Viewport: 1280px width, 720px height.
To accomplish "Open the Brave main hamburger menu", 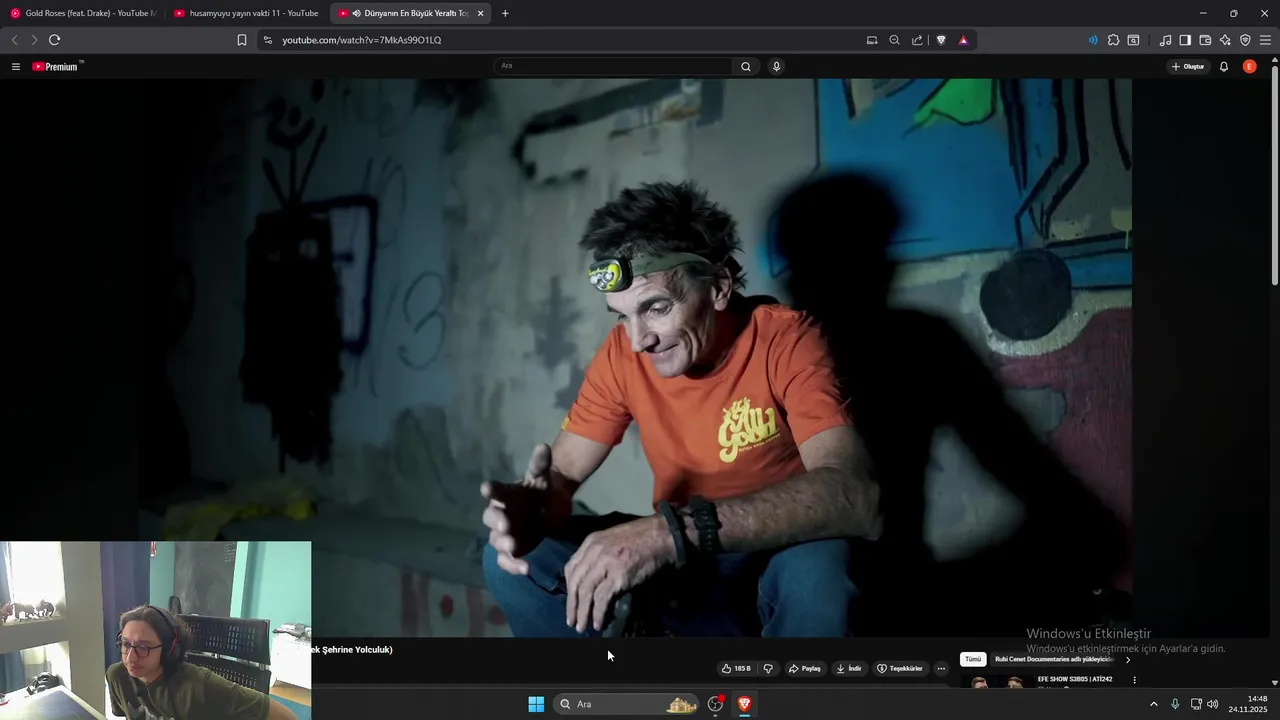I will pyautogui.click(x=1265, y=40).
